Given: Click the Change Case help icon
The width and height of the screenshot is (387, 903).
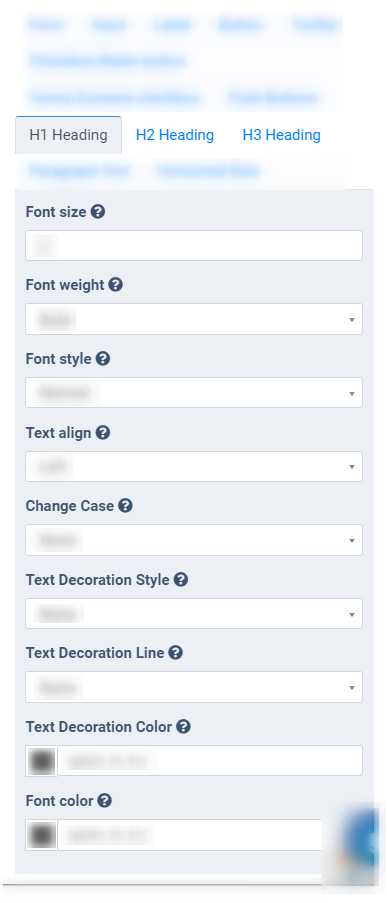Looking at the screenshot, I should click(125, 506).
